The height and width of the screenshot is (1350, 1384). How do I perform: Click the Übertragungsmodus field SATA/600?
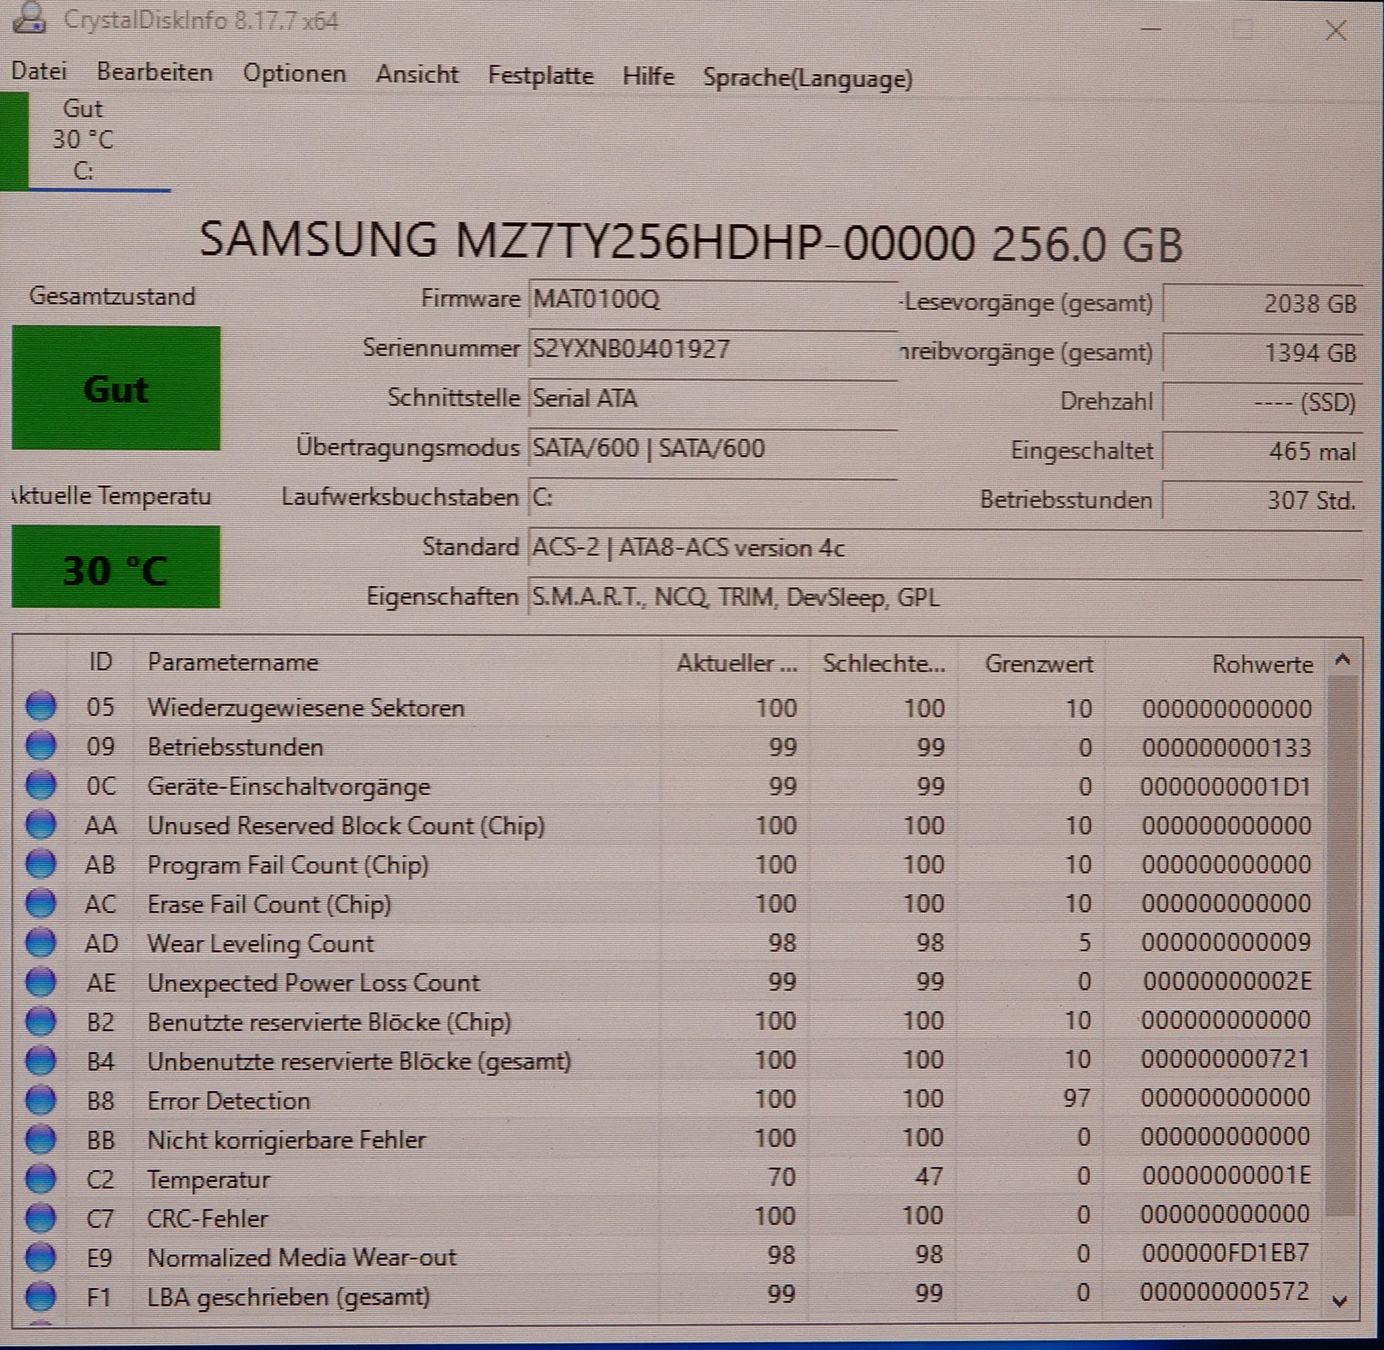click(x=713, y=448)
